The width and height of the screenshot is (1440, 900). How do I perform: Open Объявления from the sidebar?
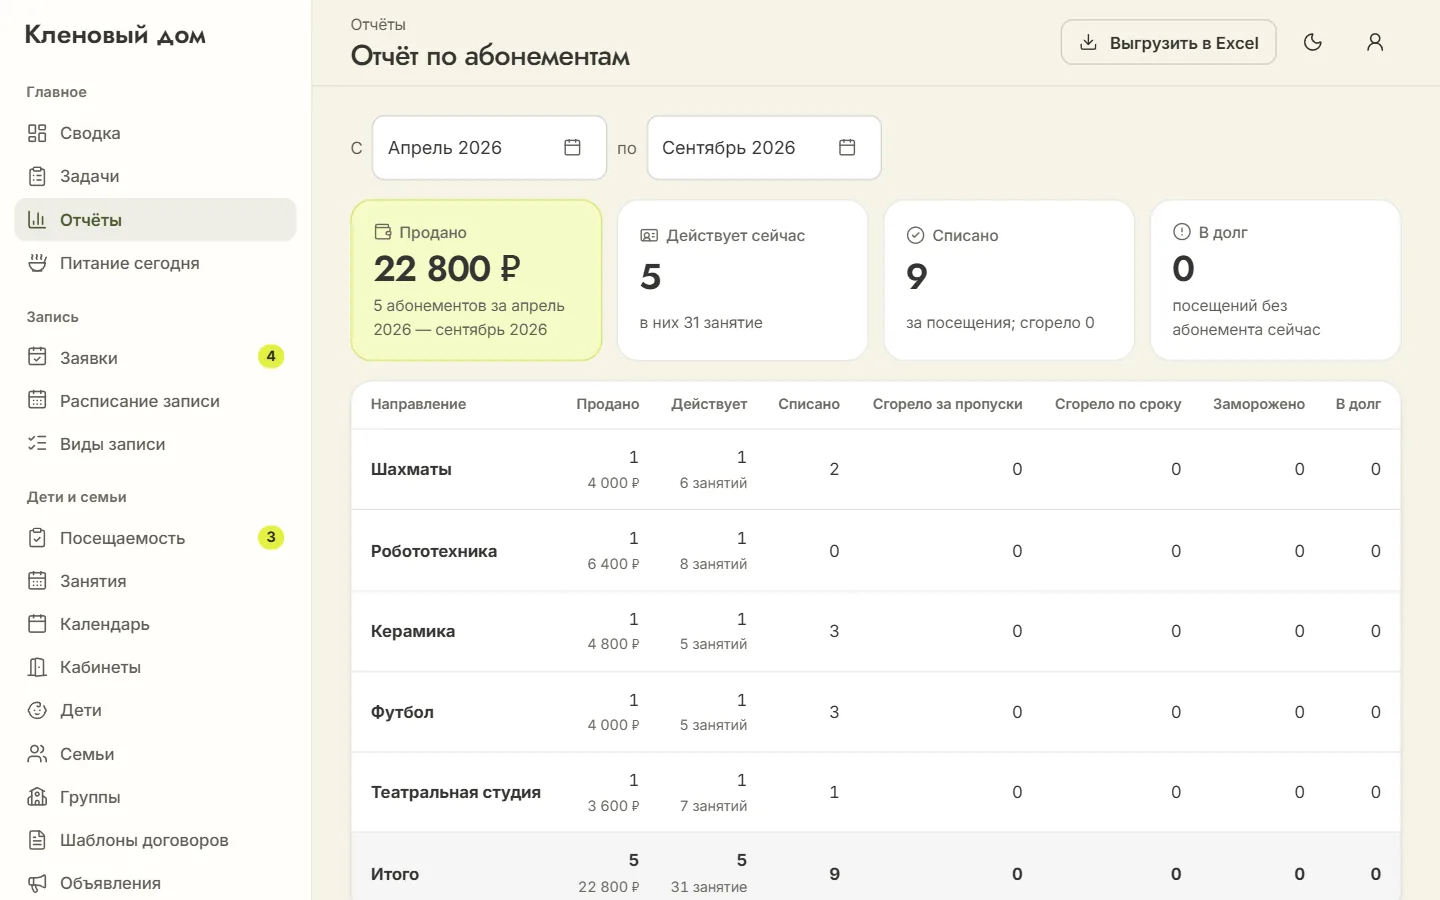pos(155,883)
